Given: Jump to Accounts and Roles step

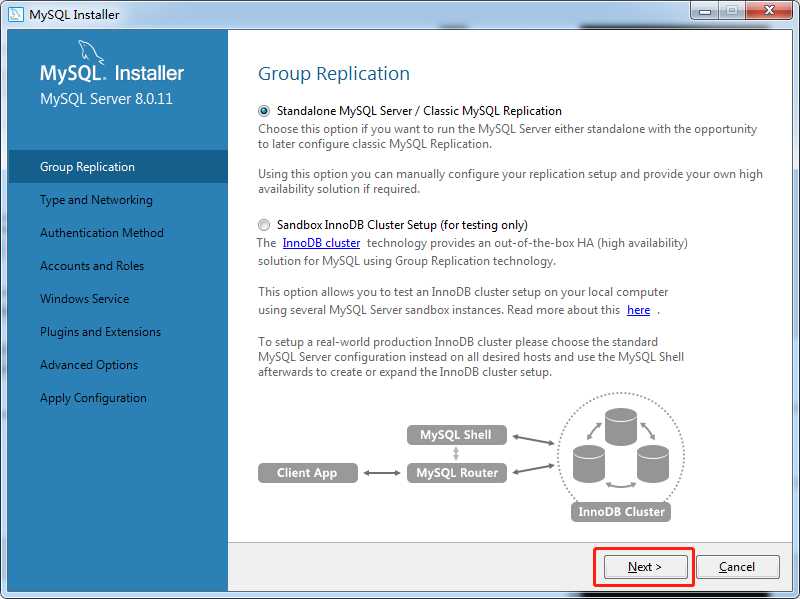Looking at the screenshot, I should pos(92,266).
